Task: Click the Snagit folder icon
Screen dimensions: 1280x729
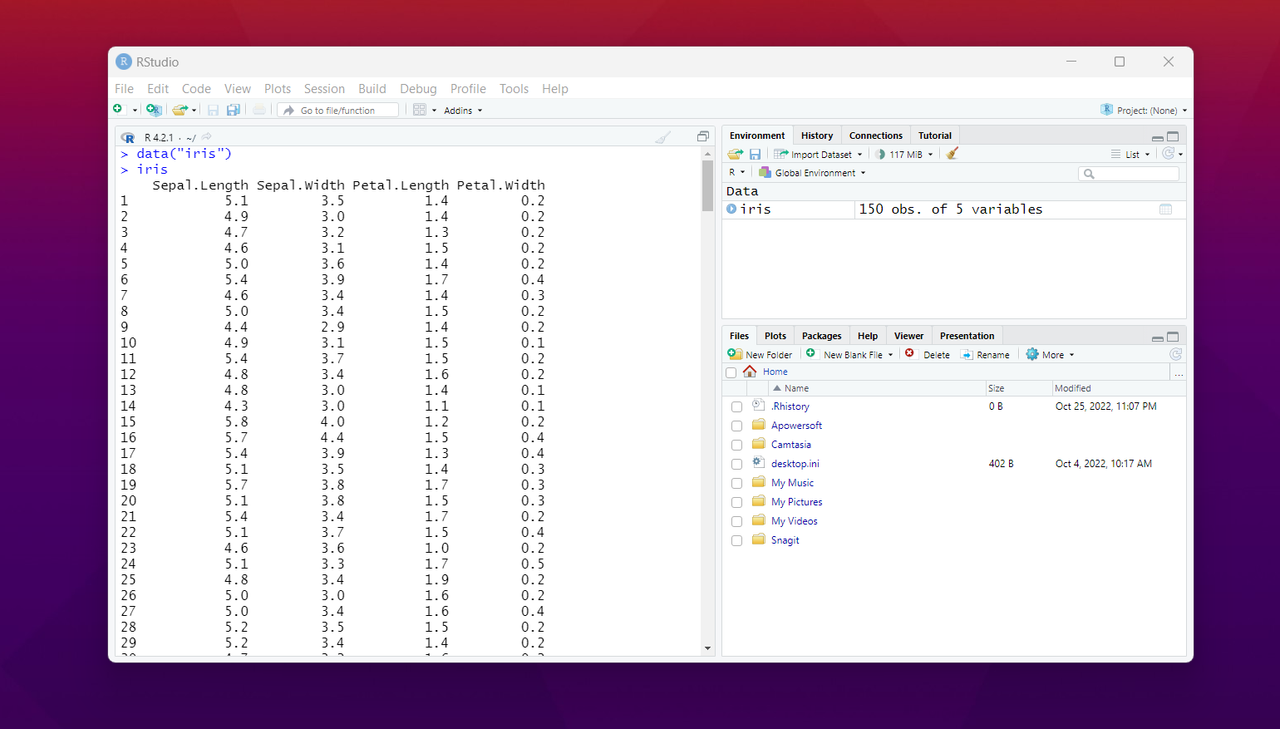Action: (758, 540)
